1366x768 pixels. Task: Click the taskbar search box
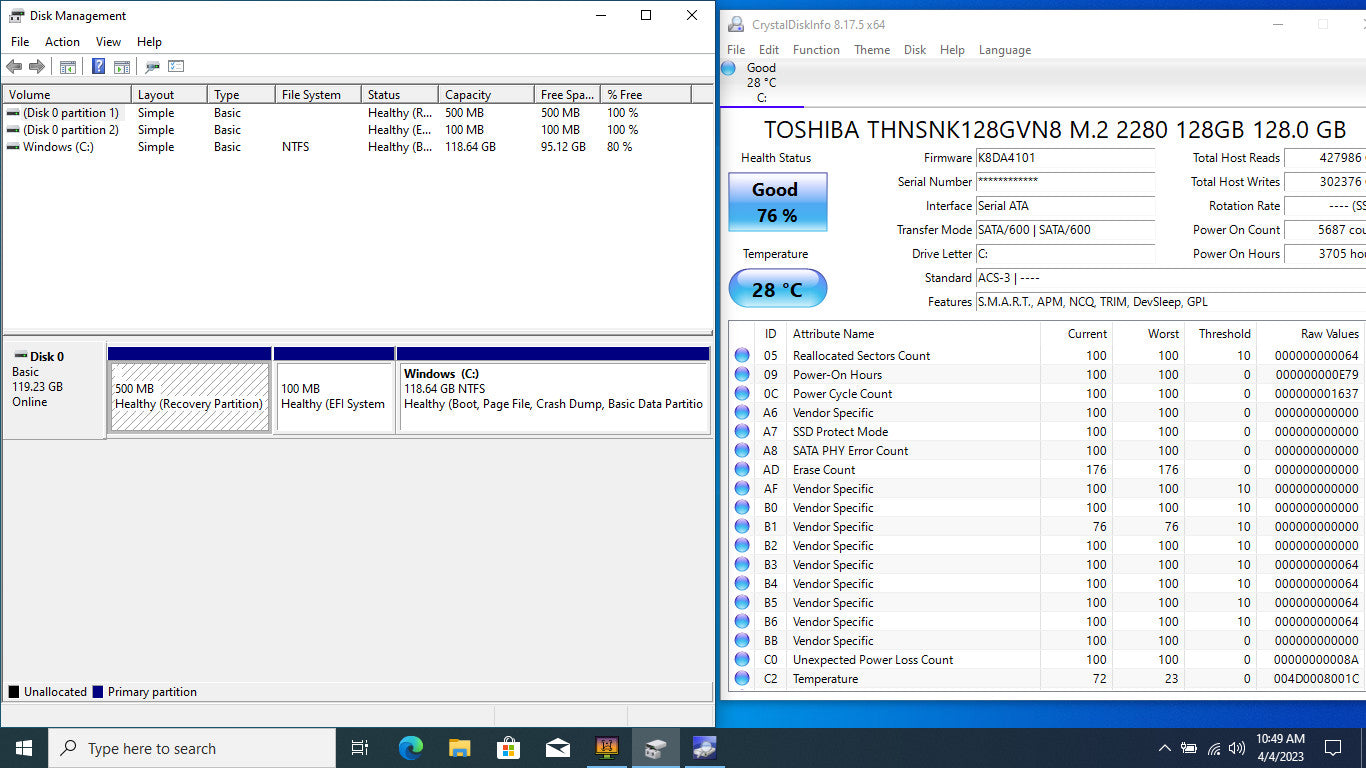(x=190, y=748)
